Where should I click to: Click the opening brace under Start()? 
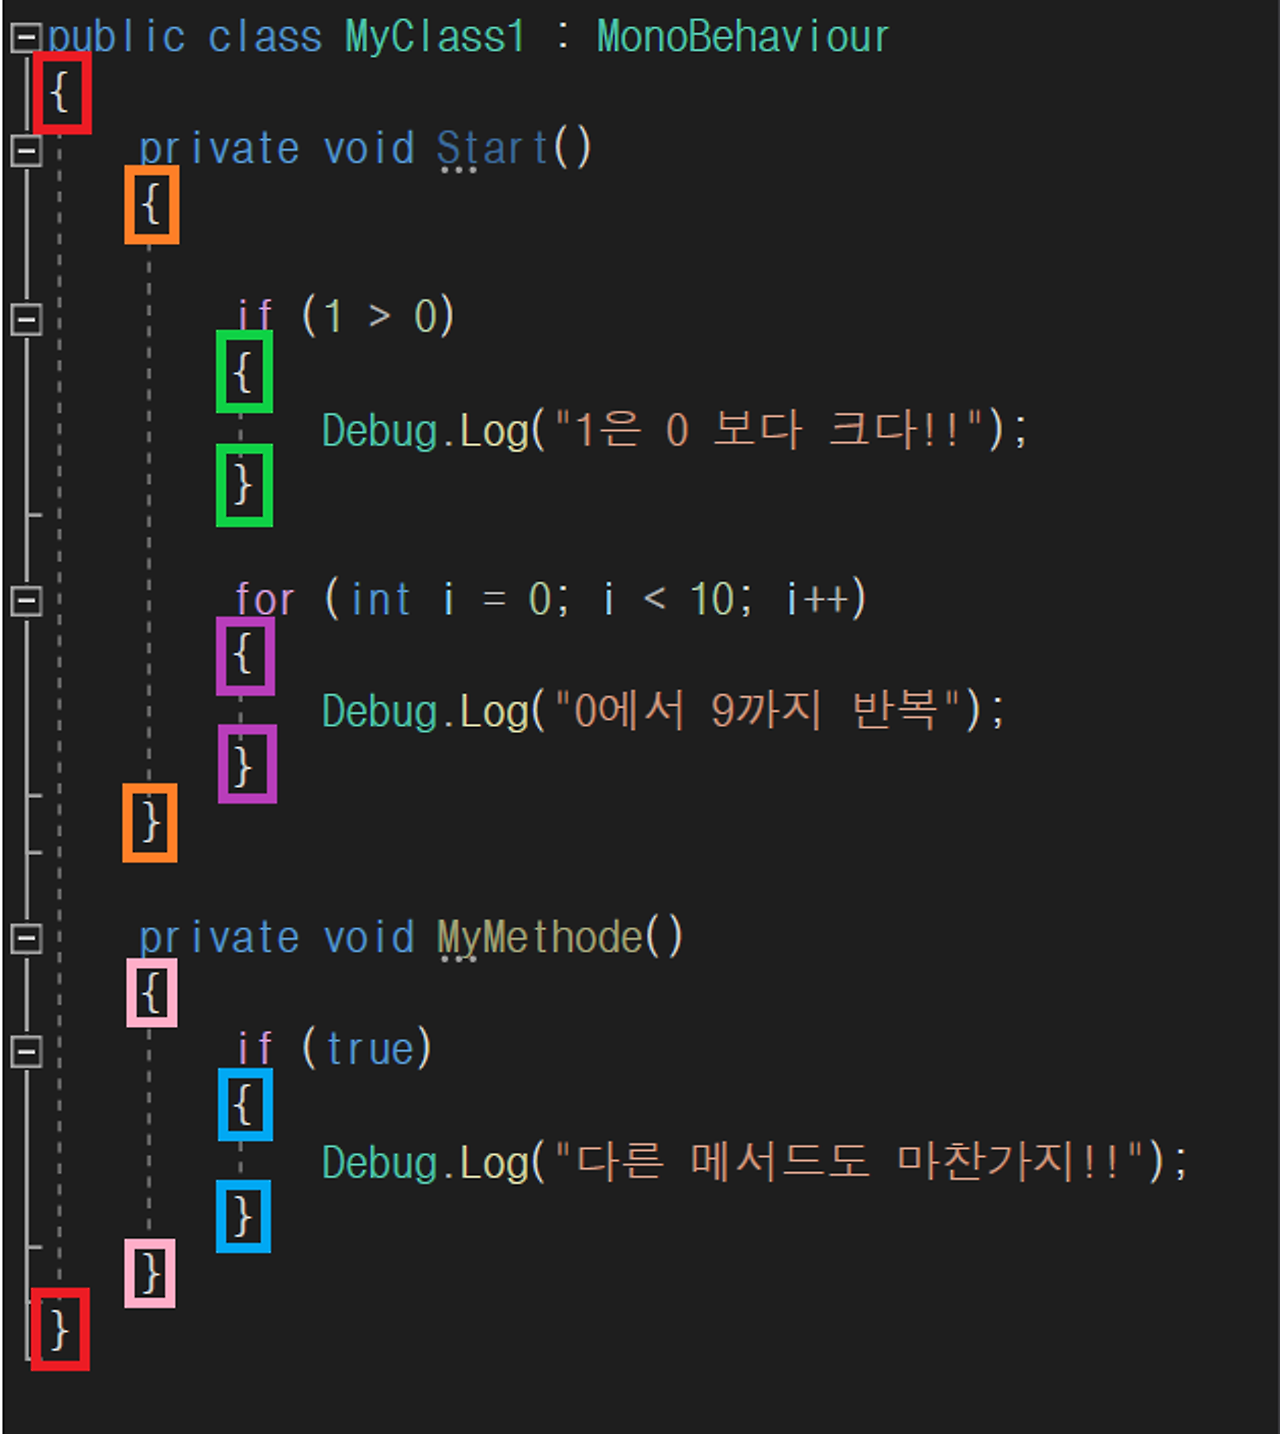[x=152, y=205]
